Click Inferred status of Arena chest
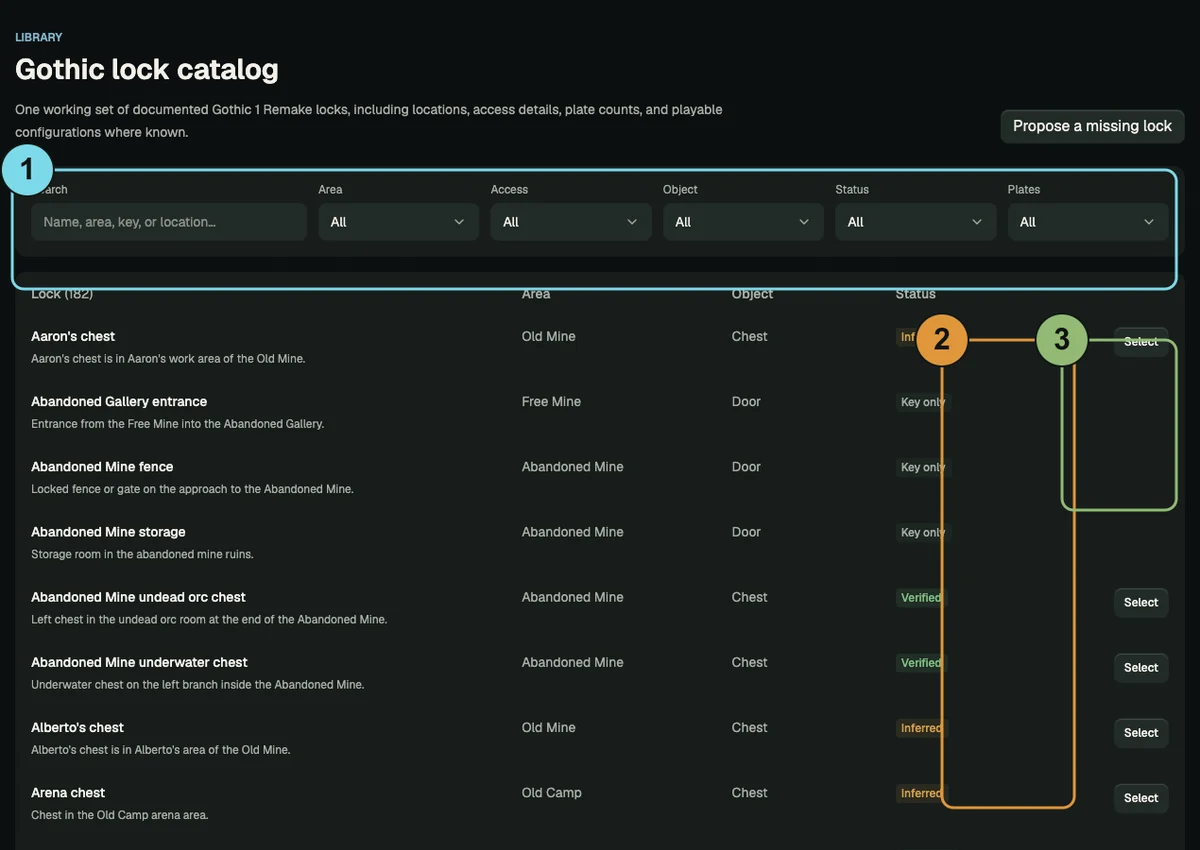This screenshot has height=850, width=1200. [920, 793]
